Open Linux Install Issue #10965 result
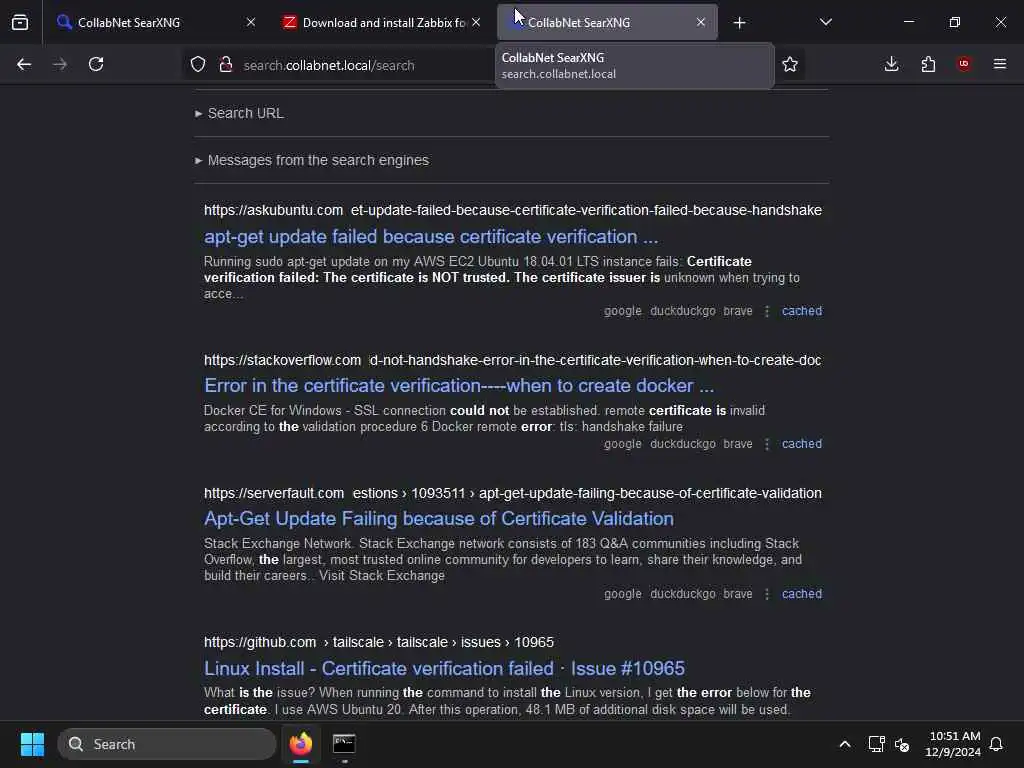This screenshot has width=1024, height=768. [x=444, y=668]
